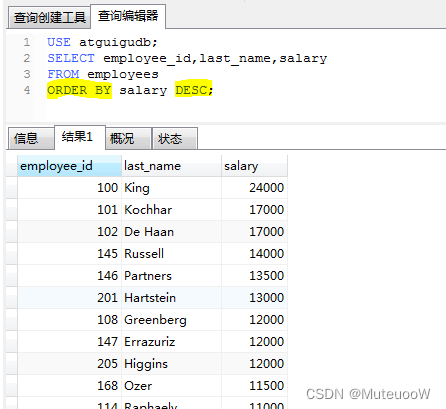The height and width of the screenshot is (409, 446).
Task: Click employee_id cell 145
Action: (x=69, y=254)
